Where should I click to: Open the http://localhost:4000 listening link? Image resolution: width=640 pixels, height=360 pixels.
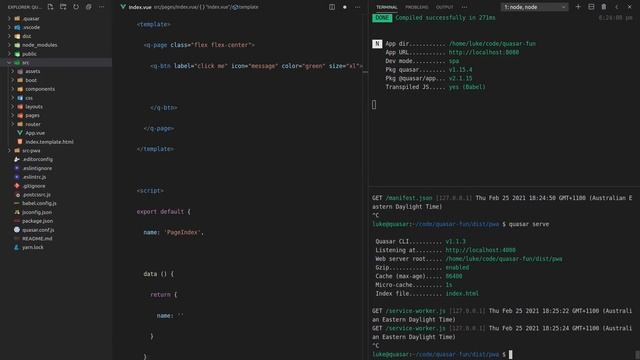coord(480,250)
